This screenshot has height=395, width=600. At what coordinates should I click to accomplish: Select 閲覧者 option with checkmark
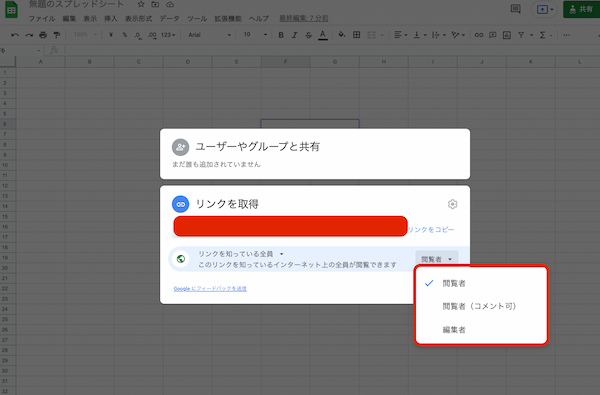[481, 283]
